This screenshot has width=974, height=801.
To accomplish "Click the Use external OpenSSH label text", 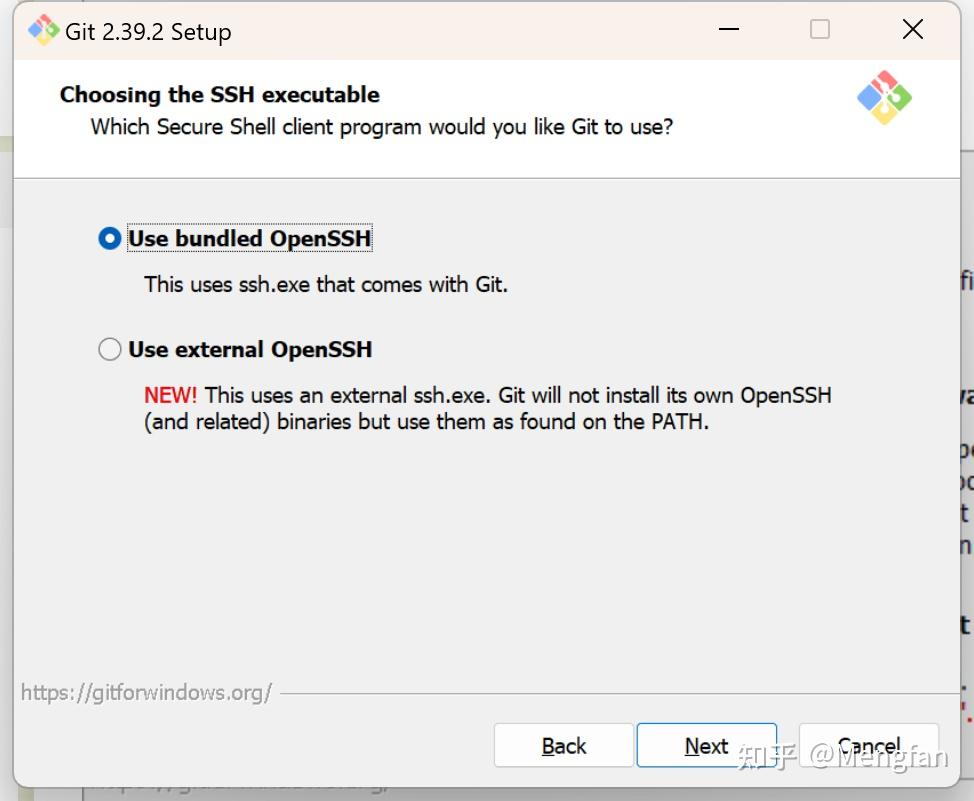I will tap(250, 349).
